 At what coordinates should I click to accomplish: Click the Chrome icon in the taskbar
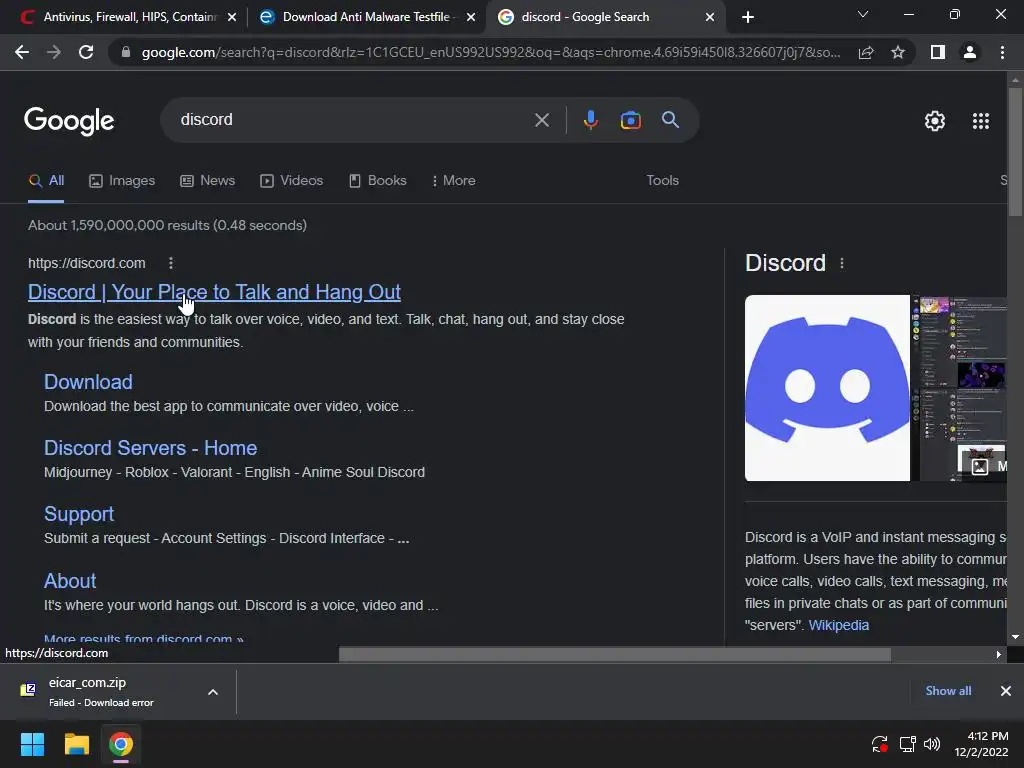121,744
